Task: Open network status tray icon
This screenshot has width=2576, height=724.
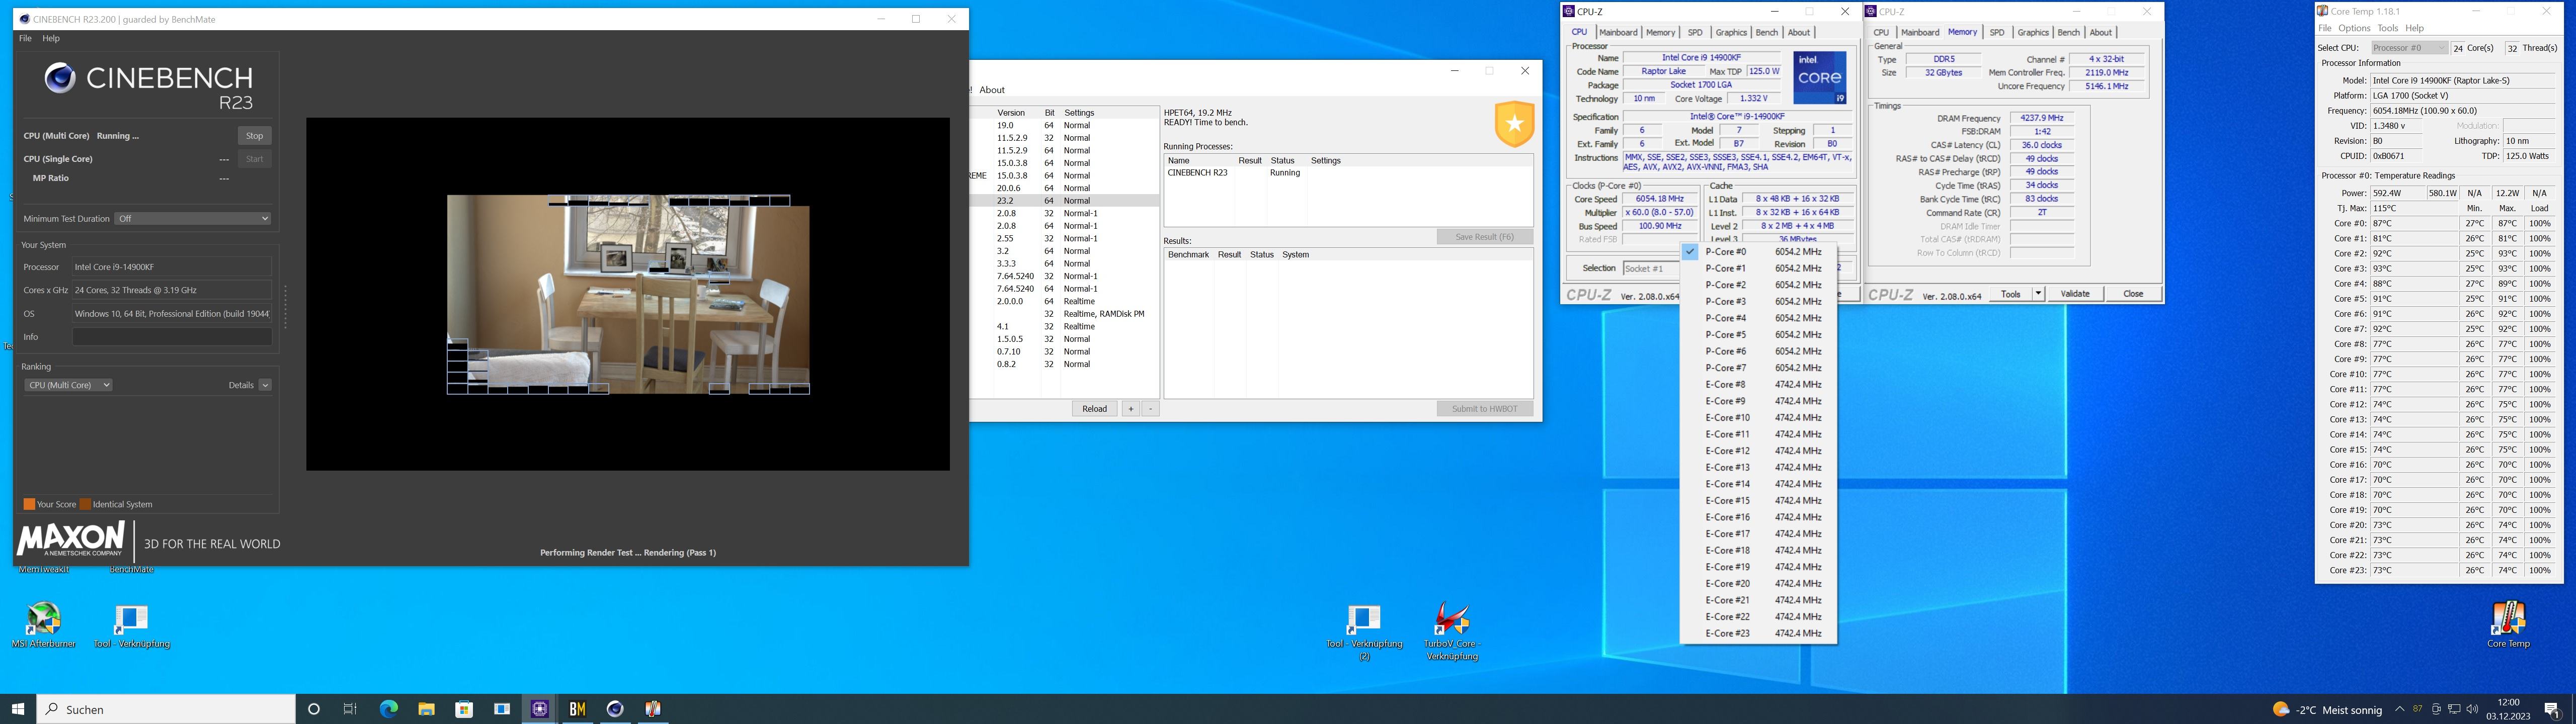Action: pyautogui.click(x=2454, y=709)
